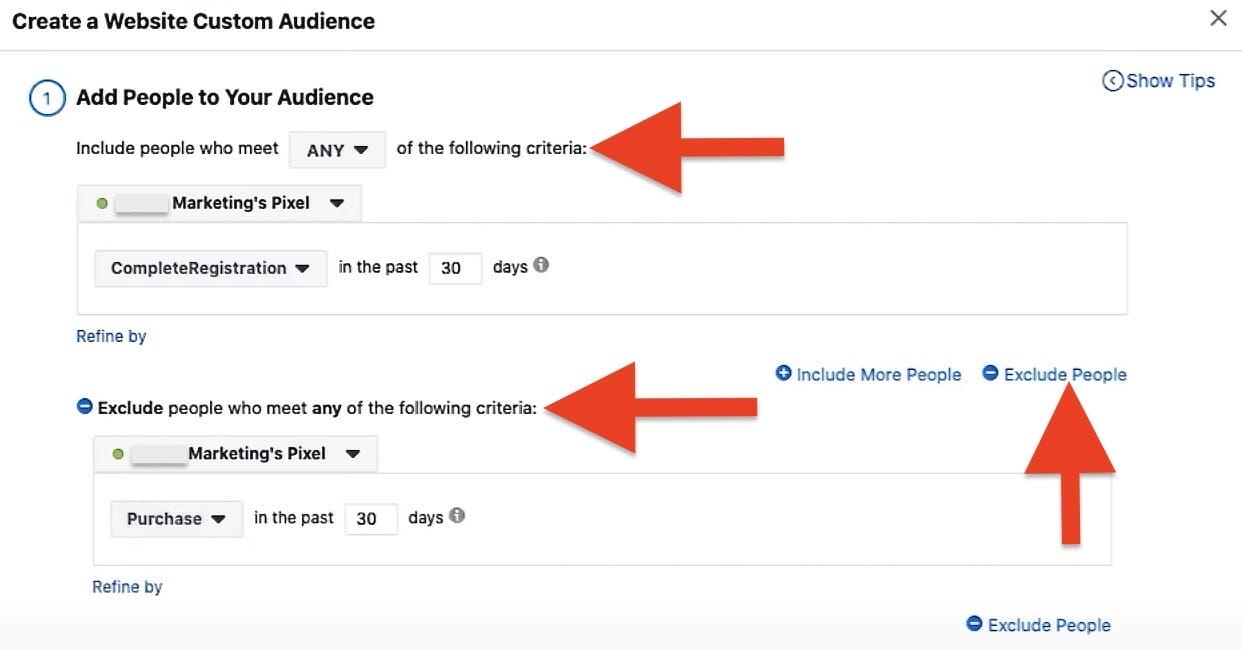Click the minus icon beside bottom Exclude People
Screen dimensions: 1242x650
[x=974, y=624]
